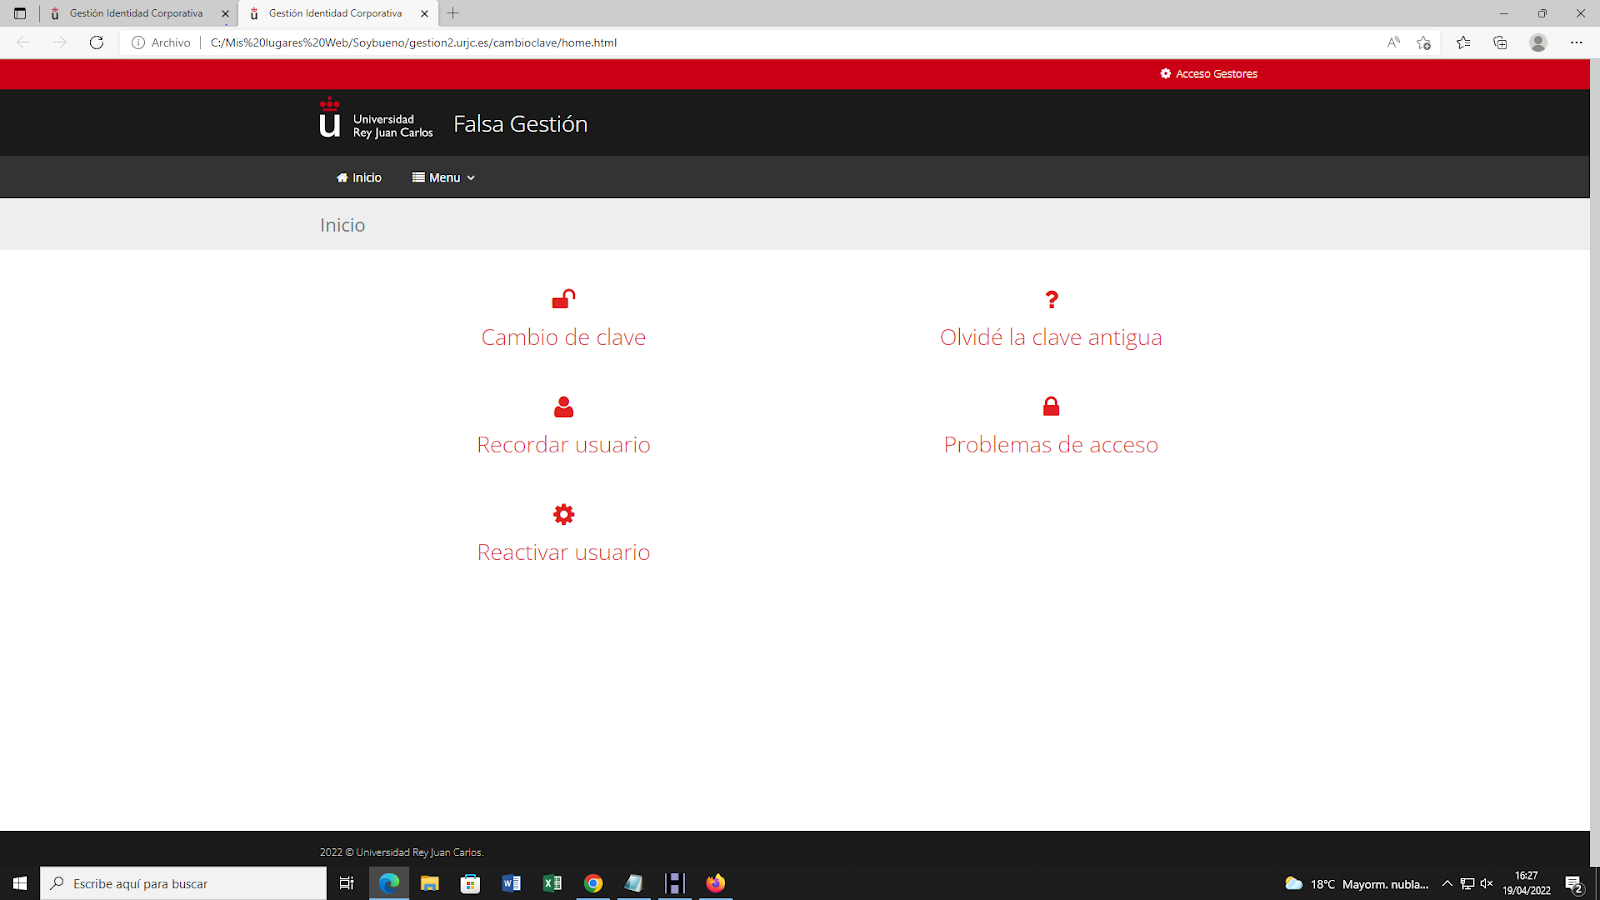Open Chrome from the taskbar
The width and height of the screenshot is (1600, 900).
point(593,883)
